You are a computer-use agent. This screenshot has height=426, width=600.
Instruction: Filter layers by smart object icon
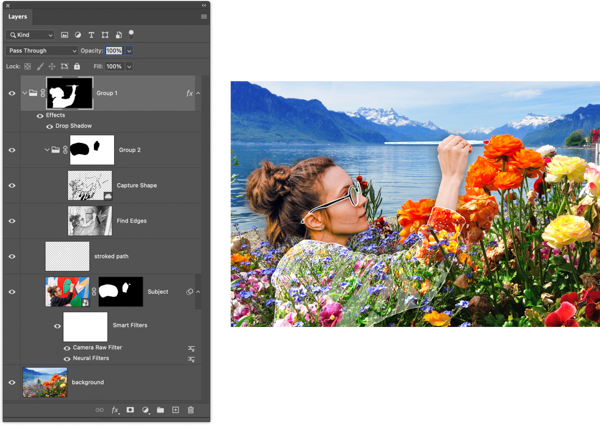(x=119, y=35)
